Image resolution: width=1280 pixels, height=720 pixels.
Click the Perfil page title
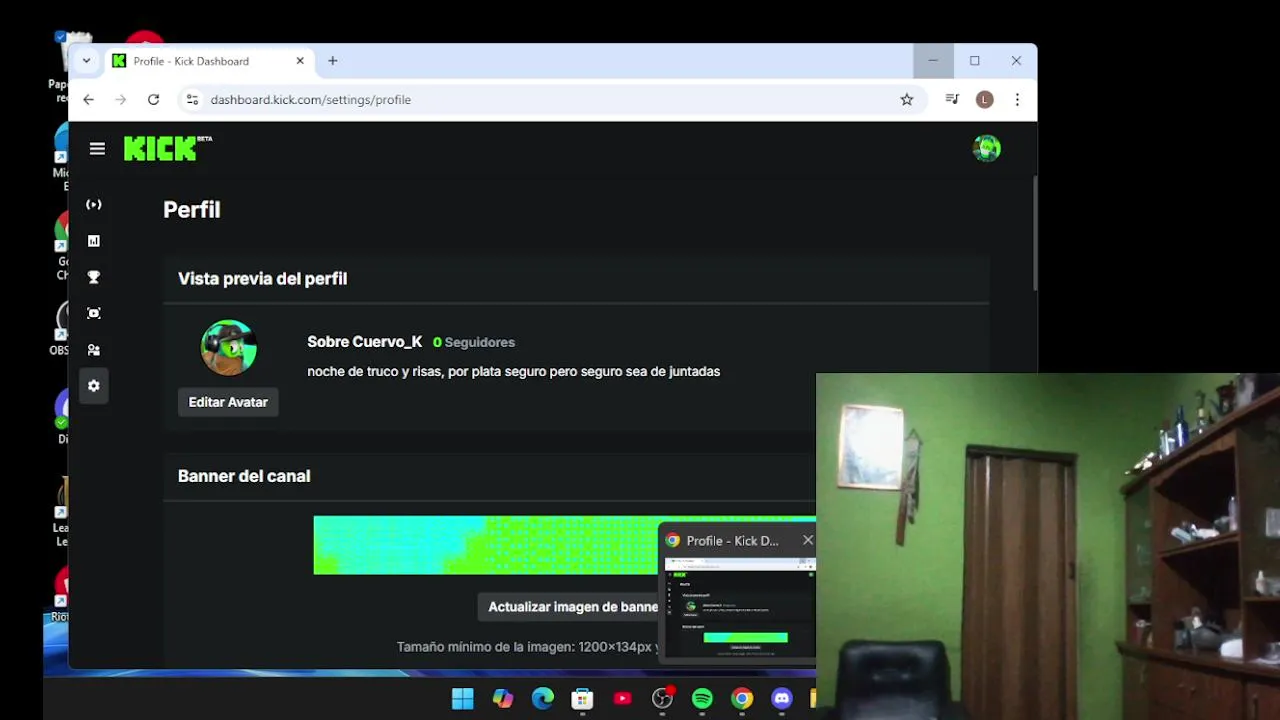click(192, 210)
